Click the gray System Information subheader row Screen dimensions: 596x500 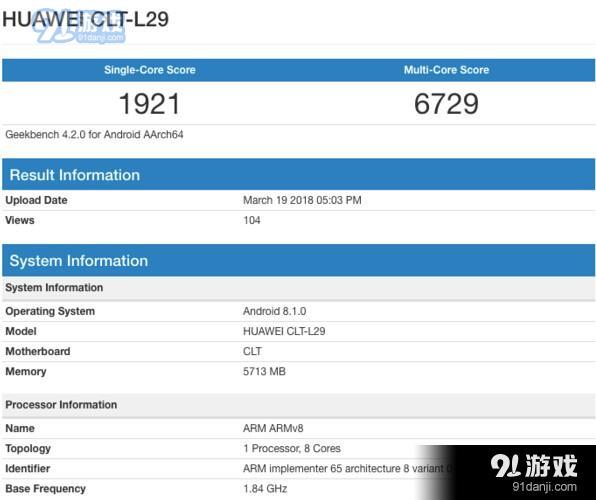(x=298, y=288)
